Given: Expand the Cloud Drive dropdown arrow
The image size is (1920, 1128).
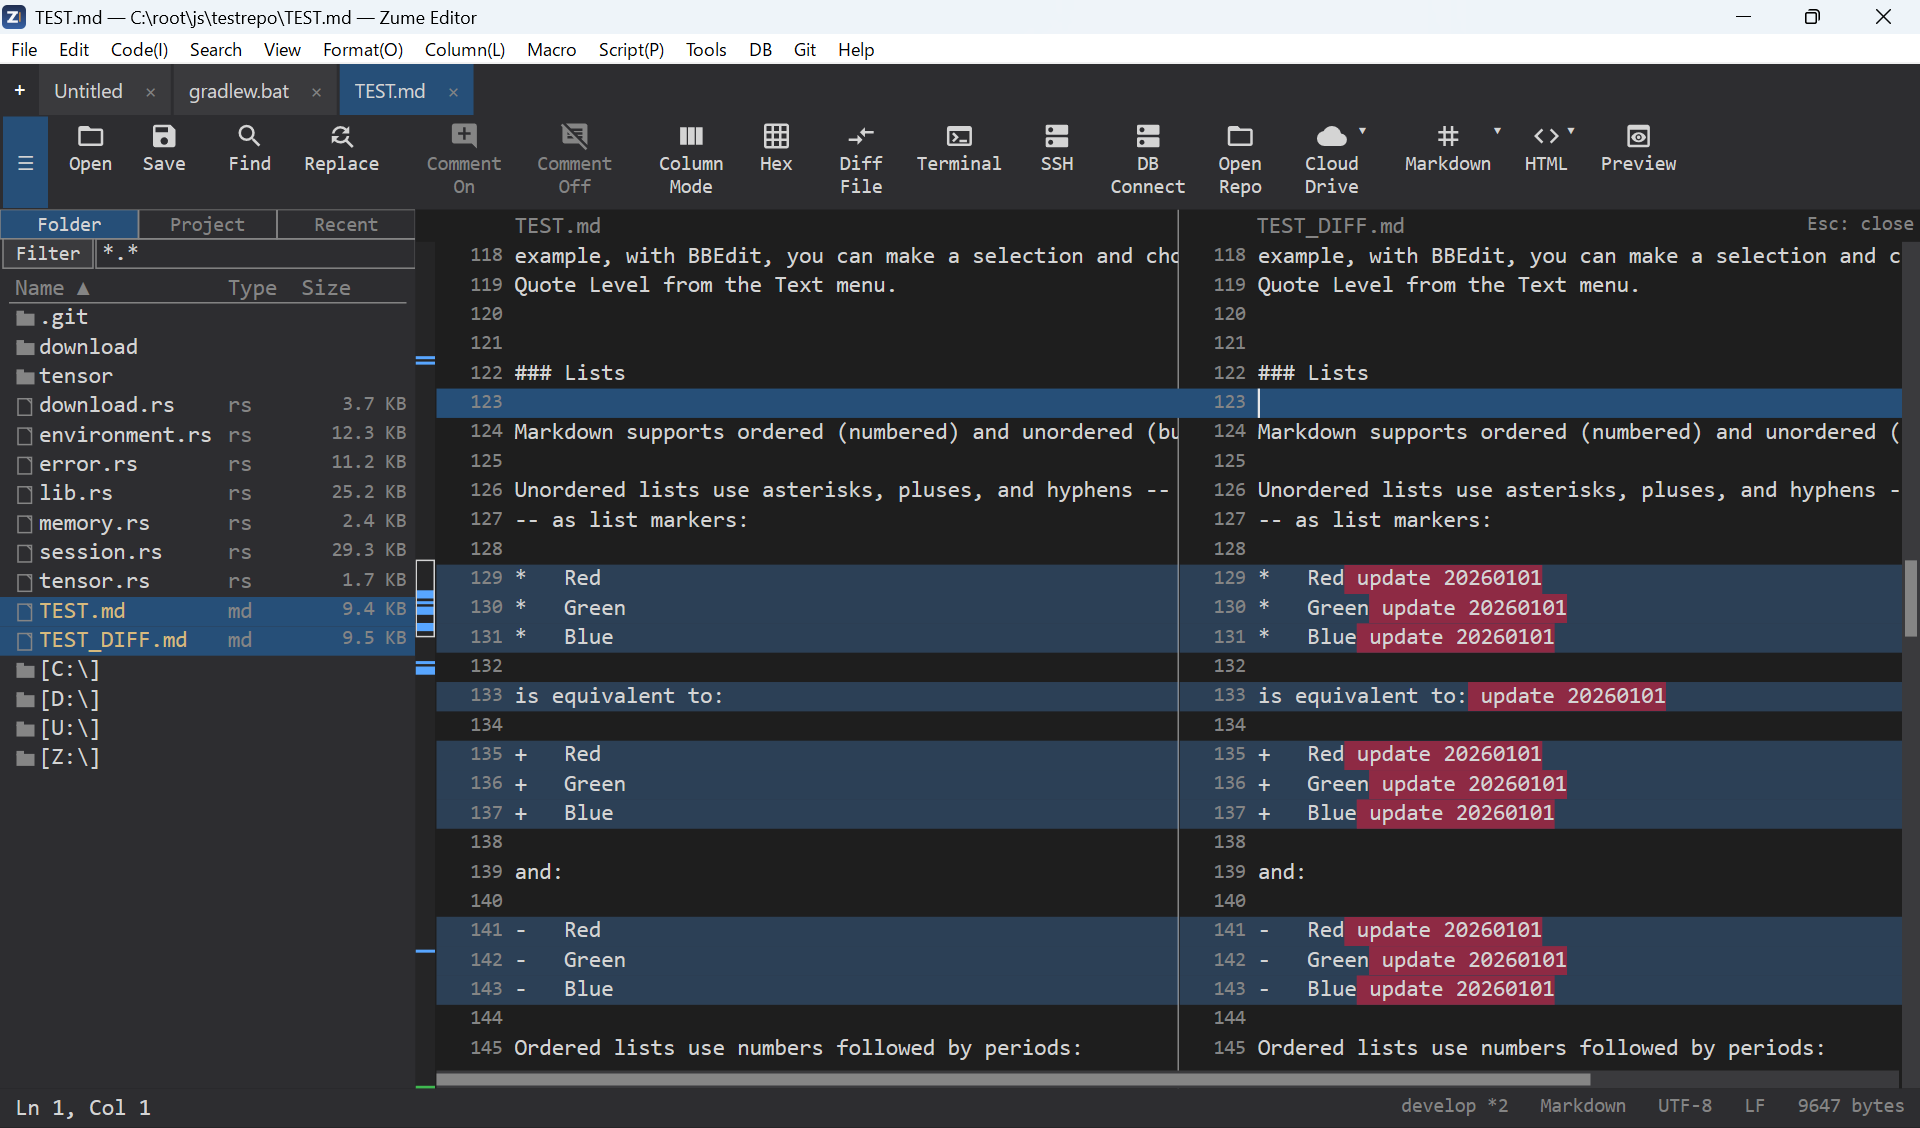Looking at the screenshot, I should pyautogui.click(x=1363, y=132).
